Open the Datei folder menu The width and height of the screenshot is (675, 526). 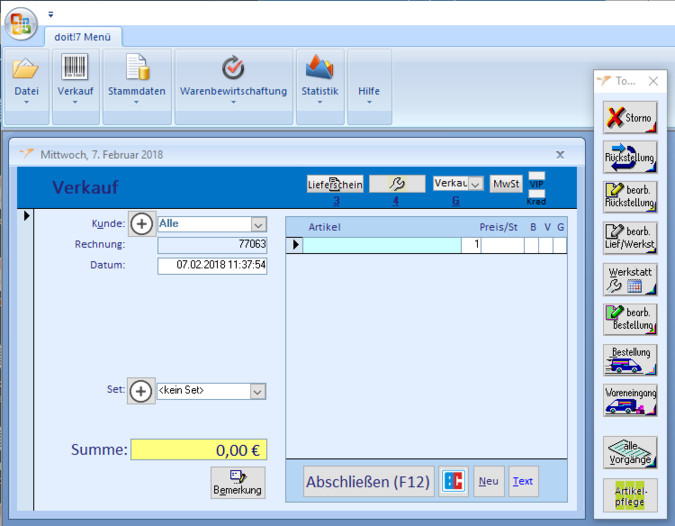tap(26, 86)
